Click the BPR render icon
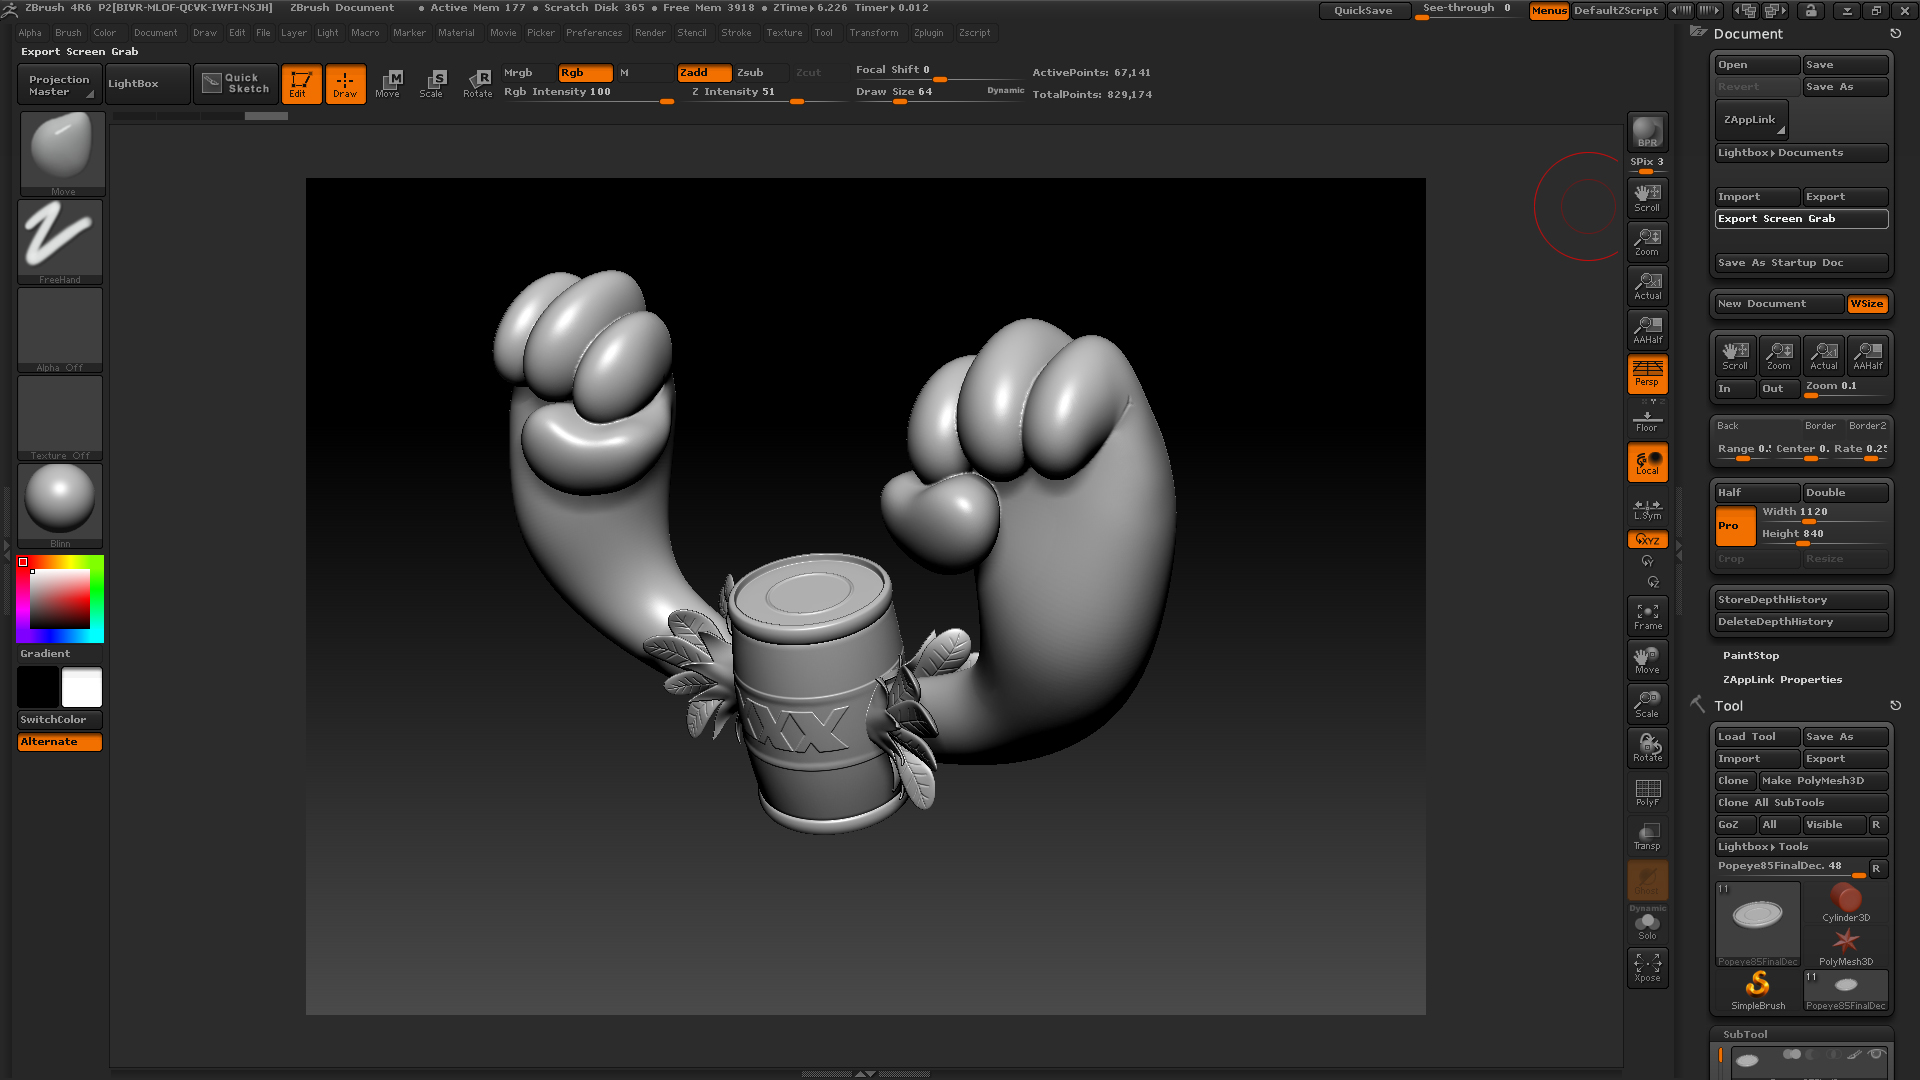1920x1080 pixels. 1647,132
